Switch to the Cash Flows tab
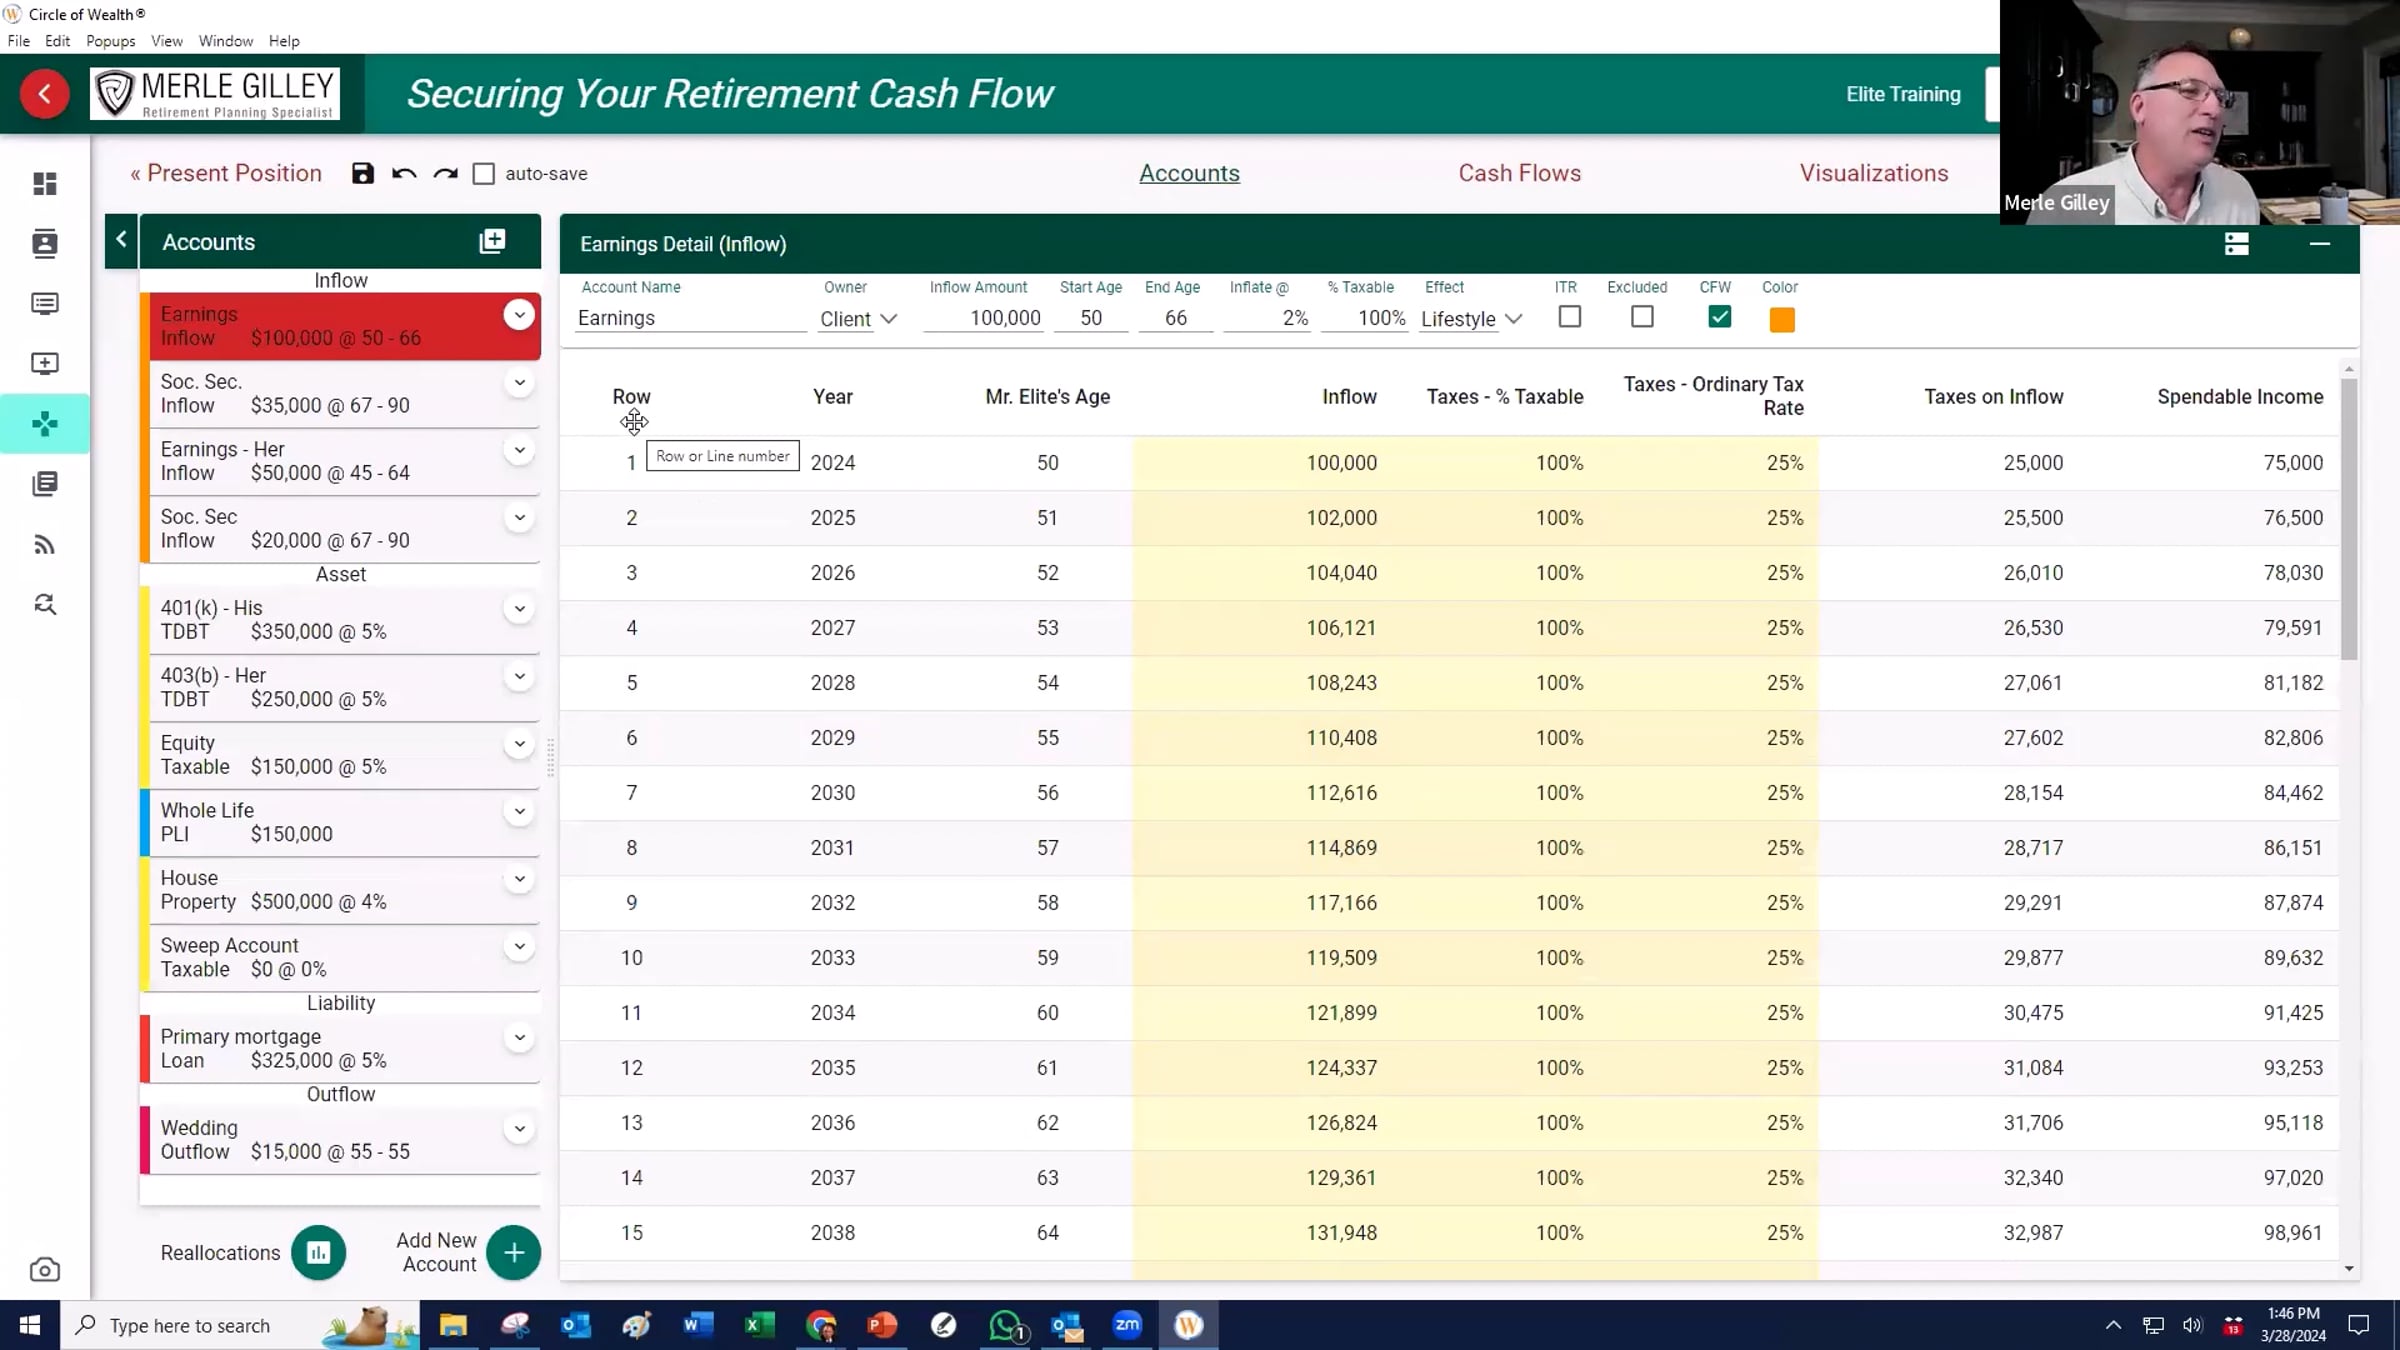 pos(1519,173)
